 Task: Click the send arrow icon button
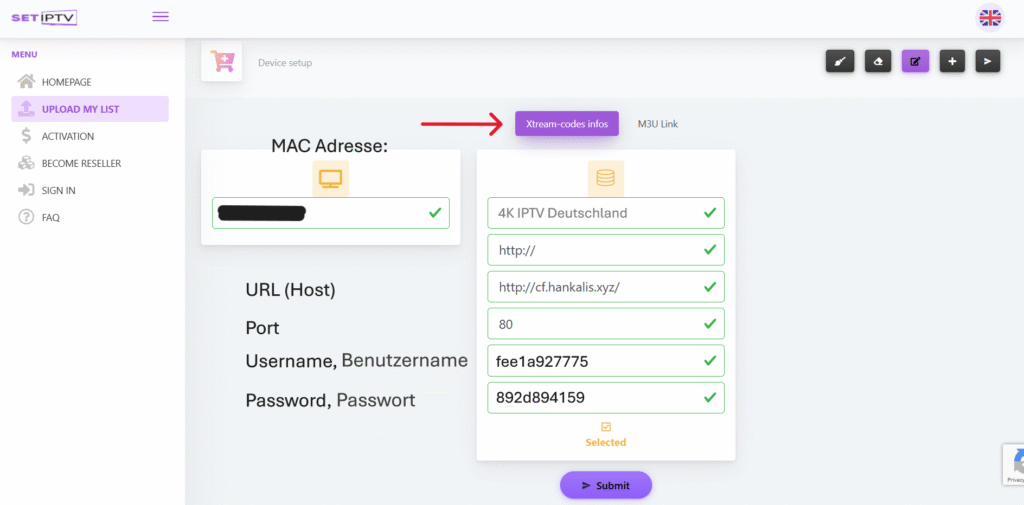[987, 61]
